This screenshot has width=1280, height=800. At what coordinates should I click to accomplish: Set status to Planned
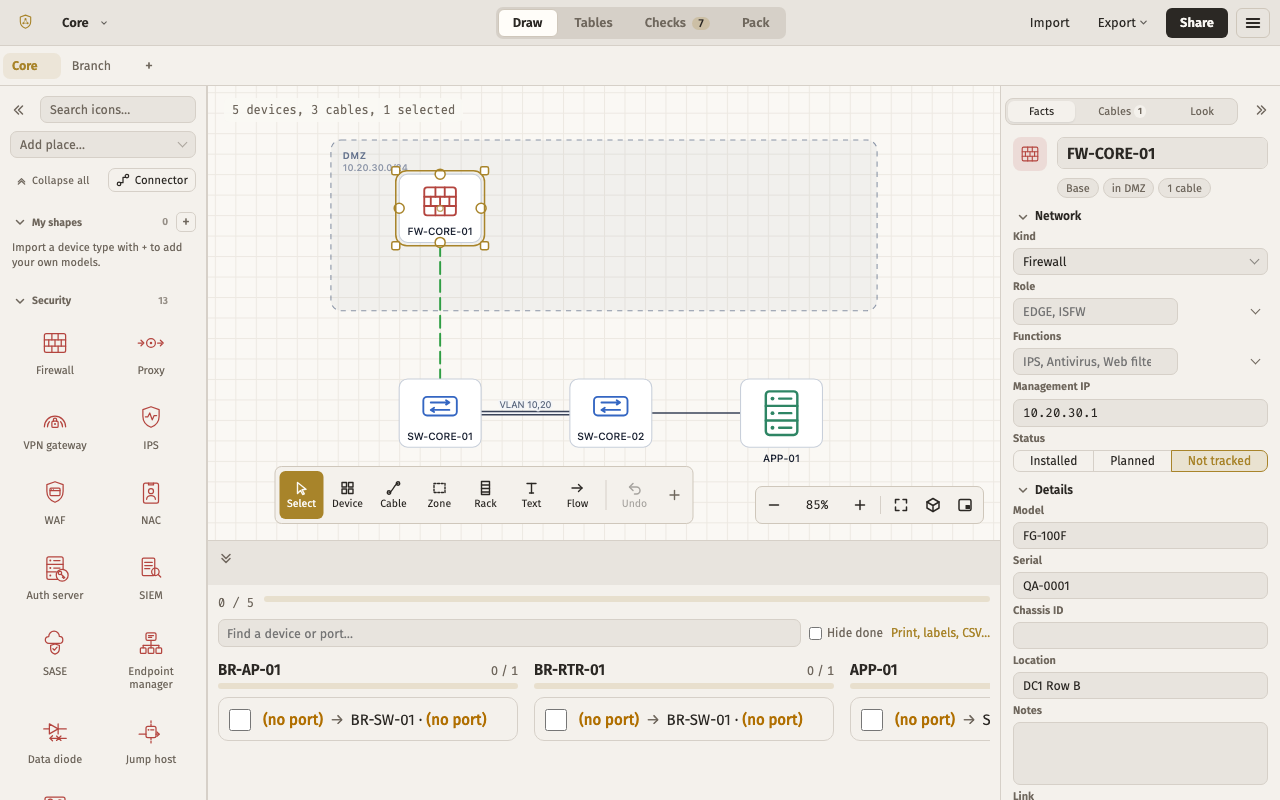tap(1132, 461)
